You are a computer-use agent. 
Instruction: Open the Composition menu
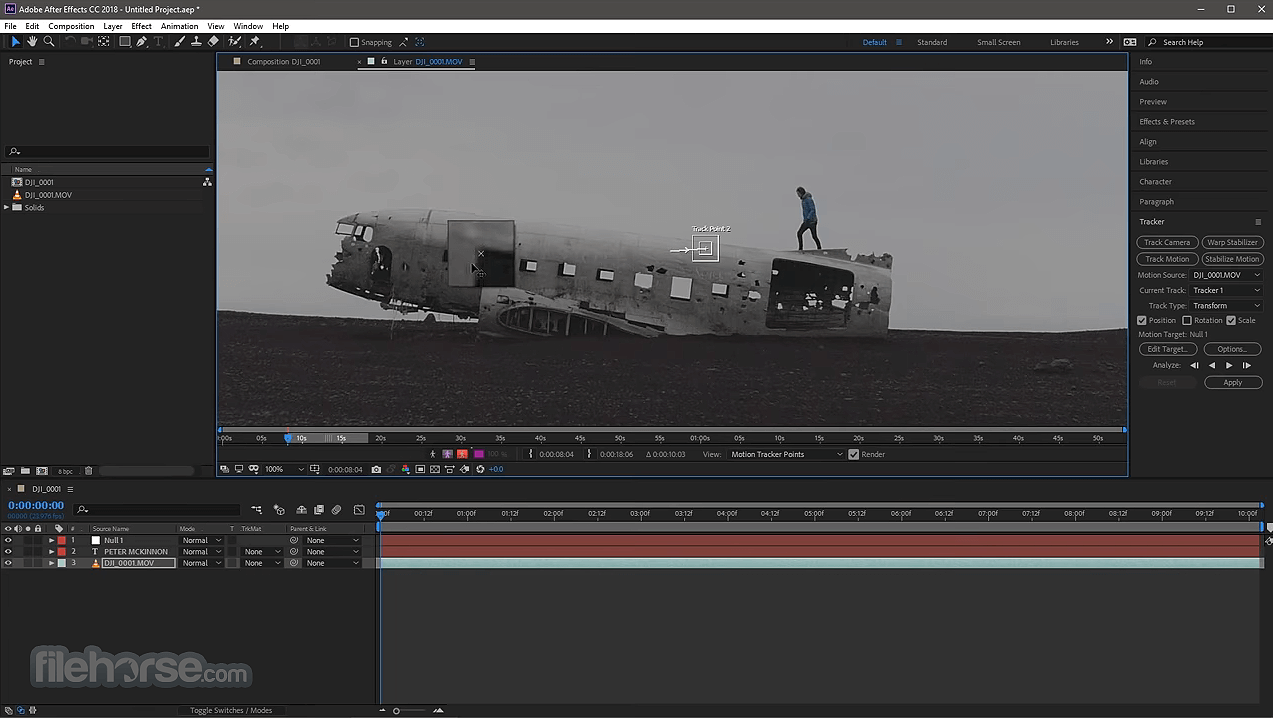click(x=70, y=26)
